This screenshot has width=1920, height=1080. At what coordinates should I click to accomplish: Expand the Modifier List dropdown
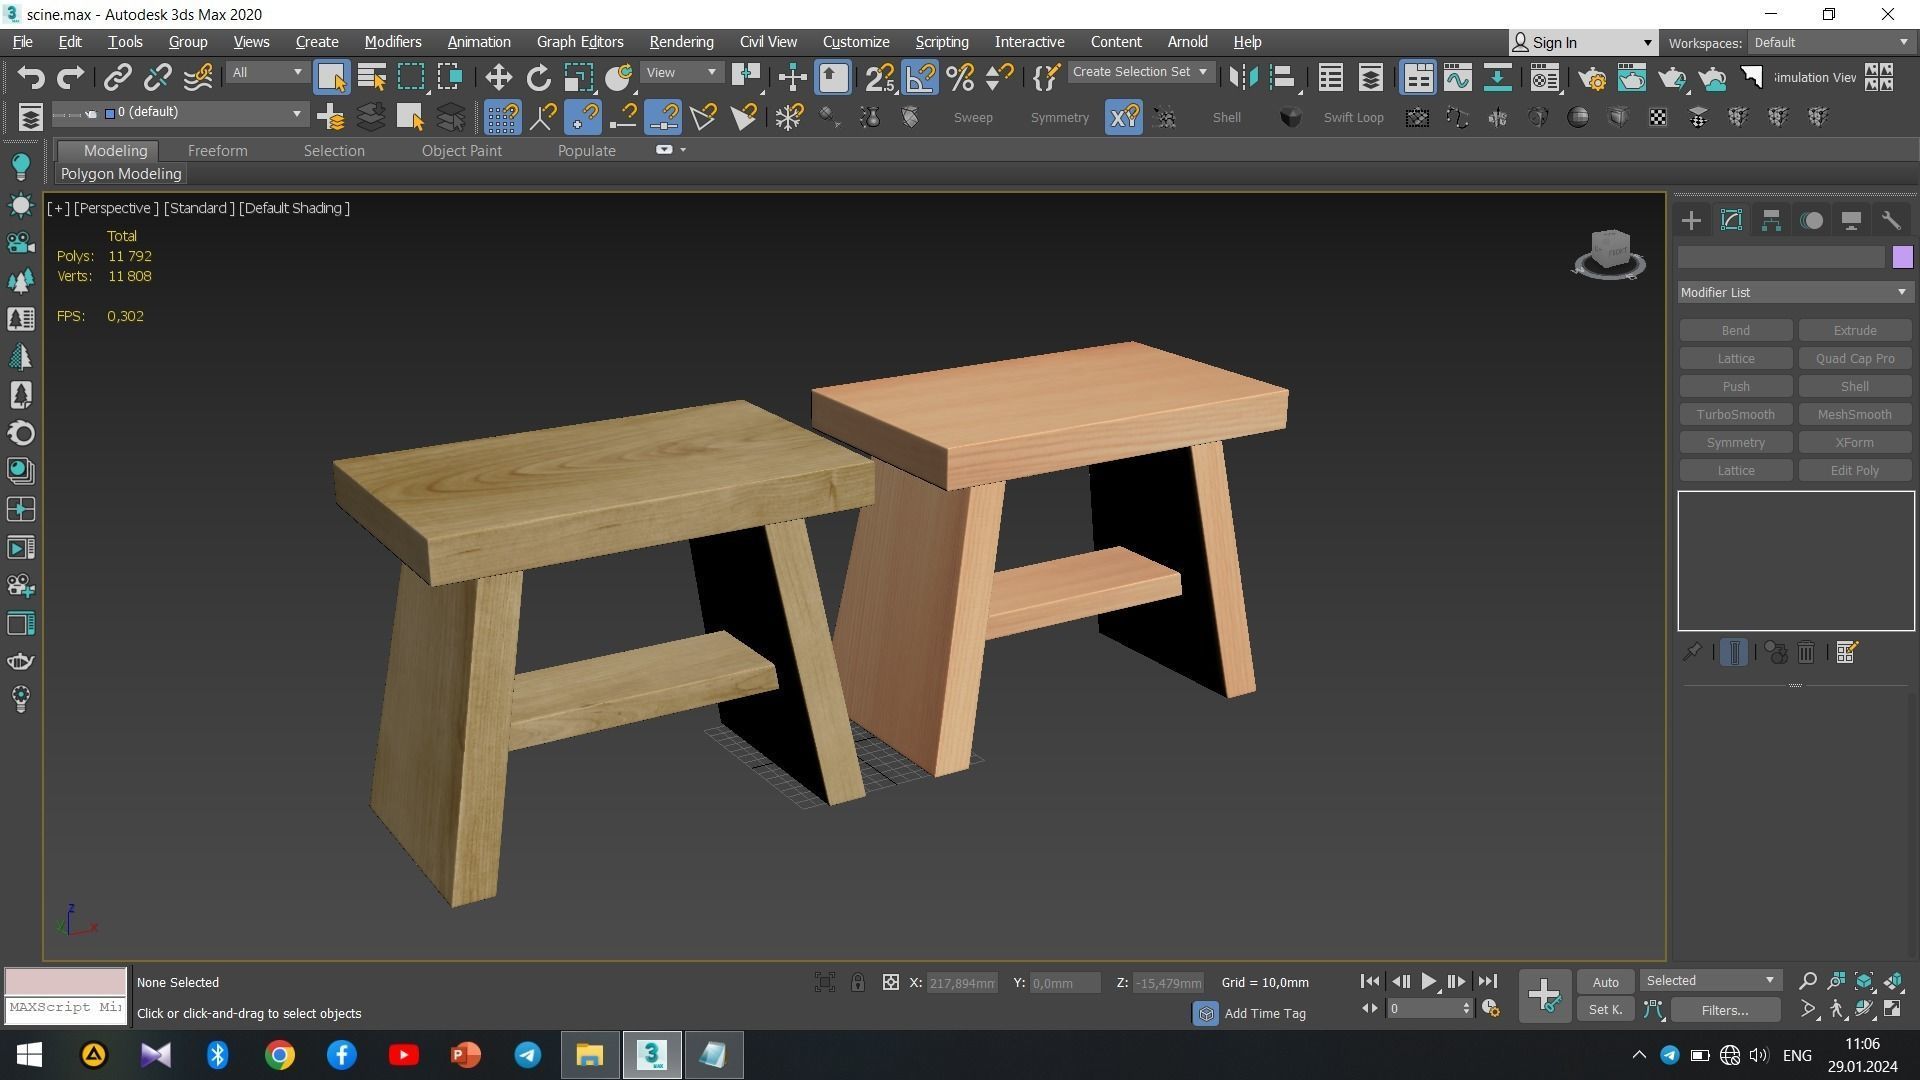[x=1795, y=293]
